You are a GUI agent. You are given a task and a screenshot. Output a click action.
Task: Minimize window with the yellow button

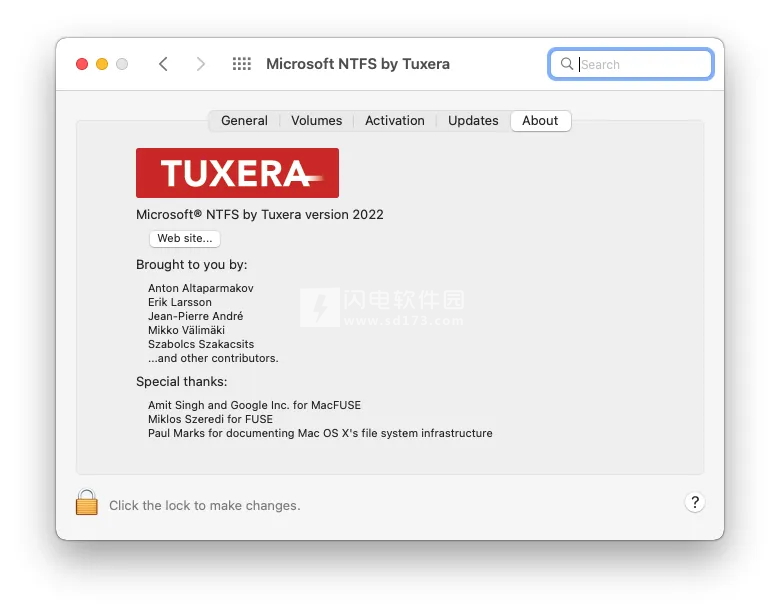102,64
